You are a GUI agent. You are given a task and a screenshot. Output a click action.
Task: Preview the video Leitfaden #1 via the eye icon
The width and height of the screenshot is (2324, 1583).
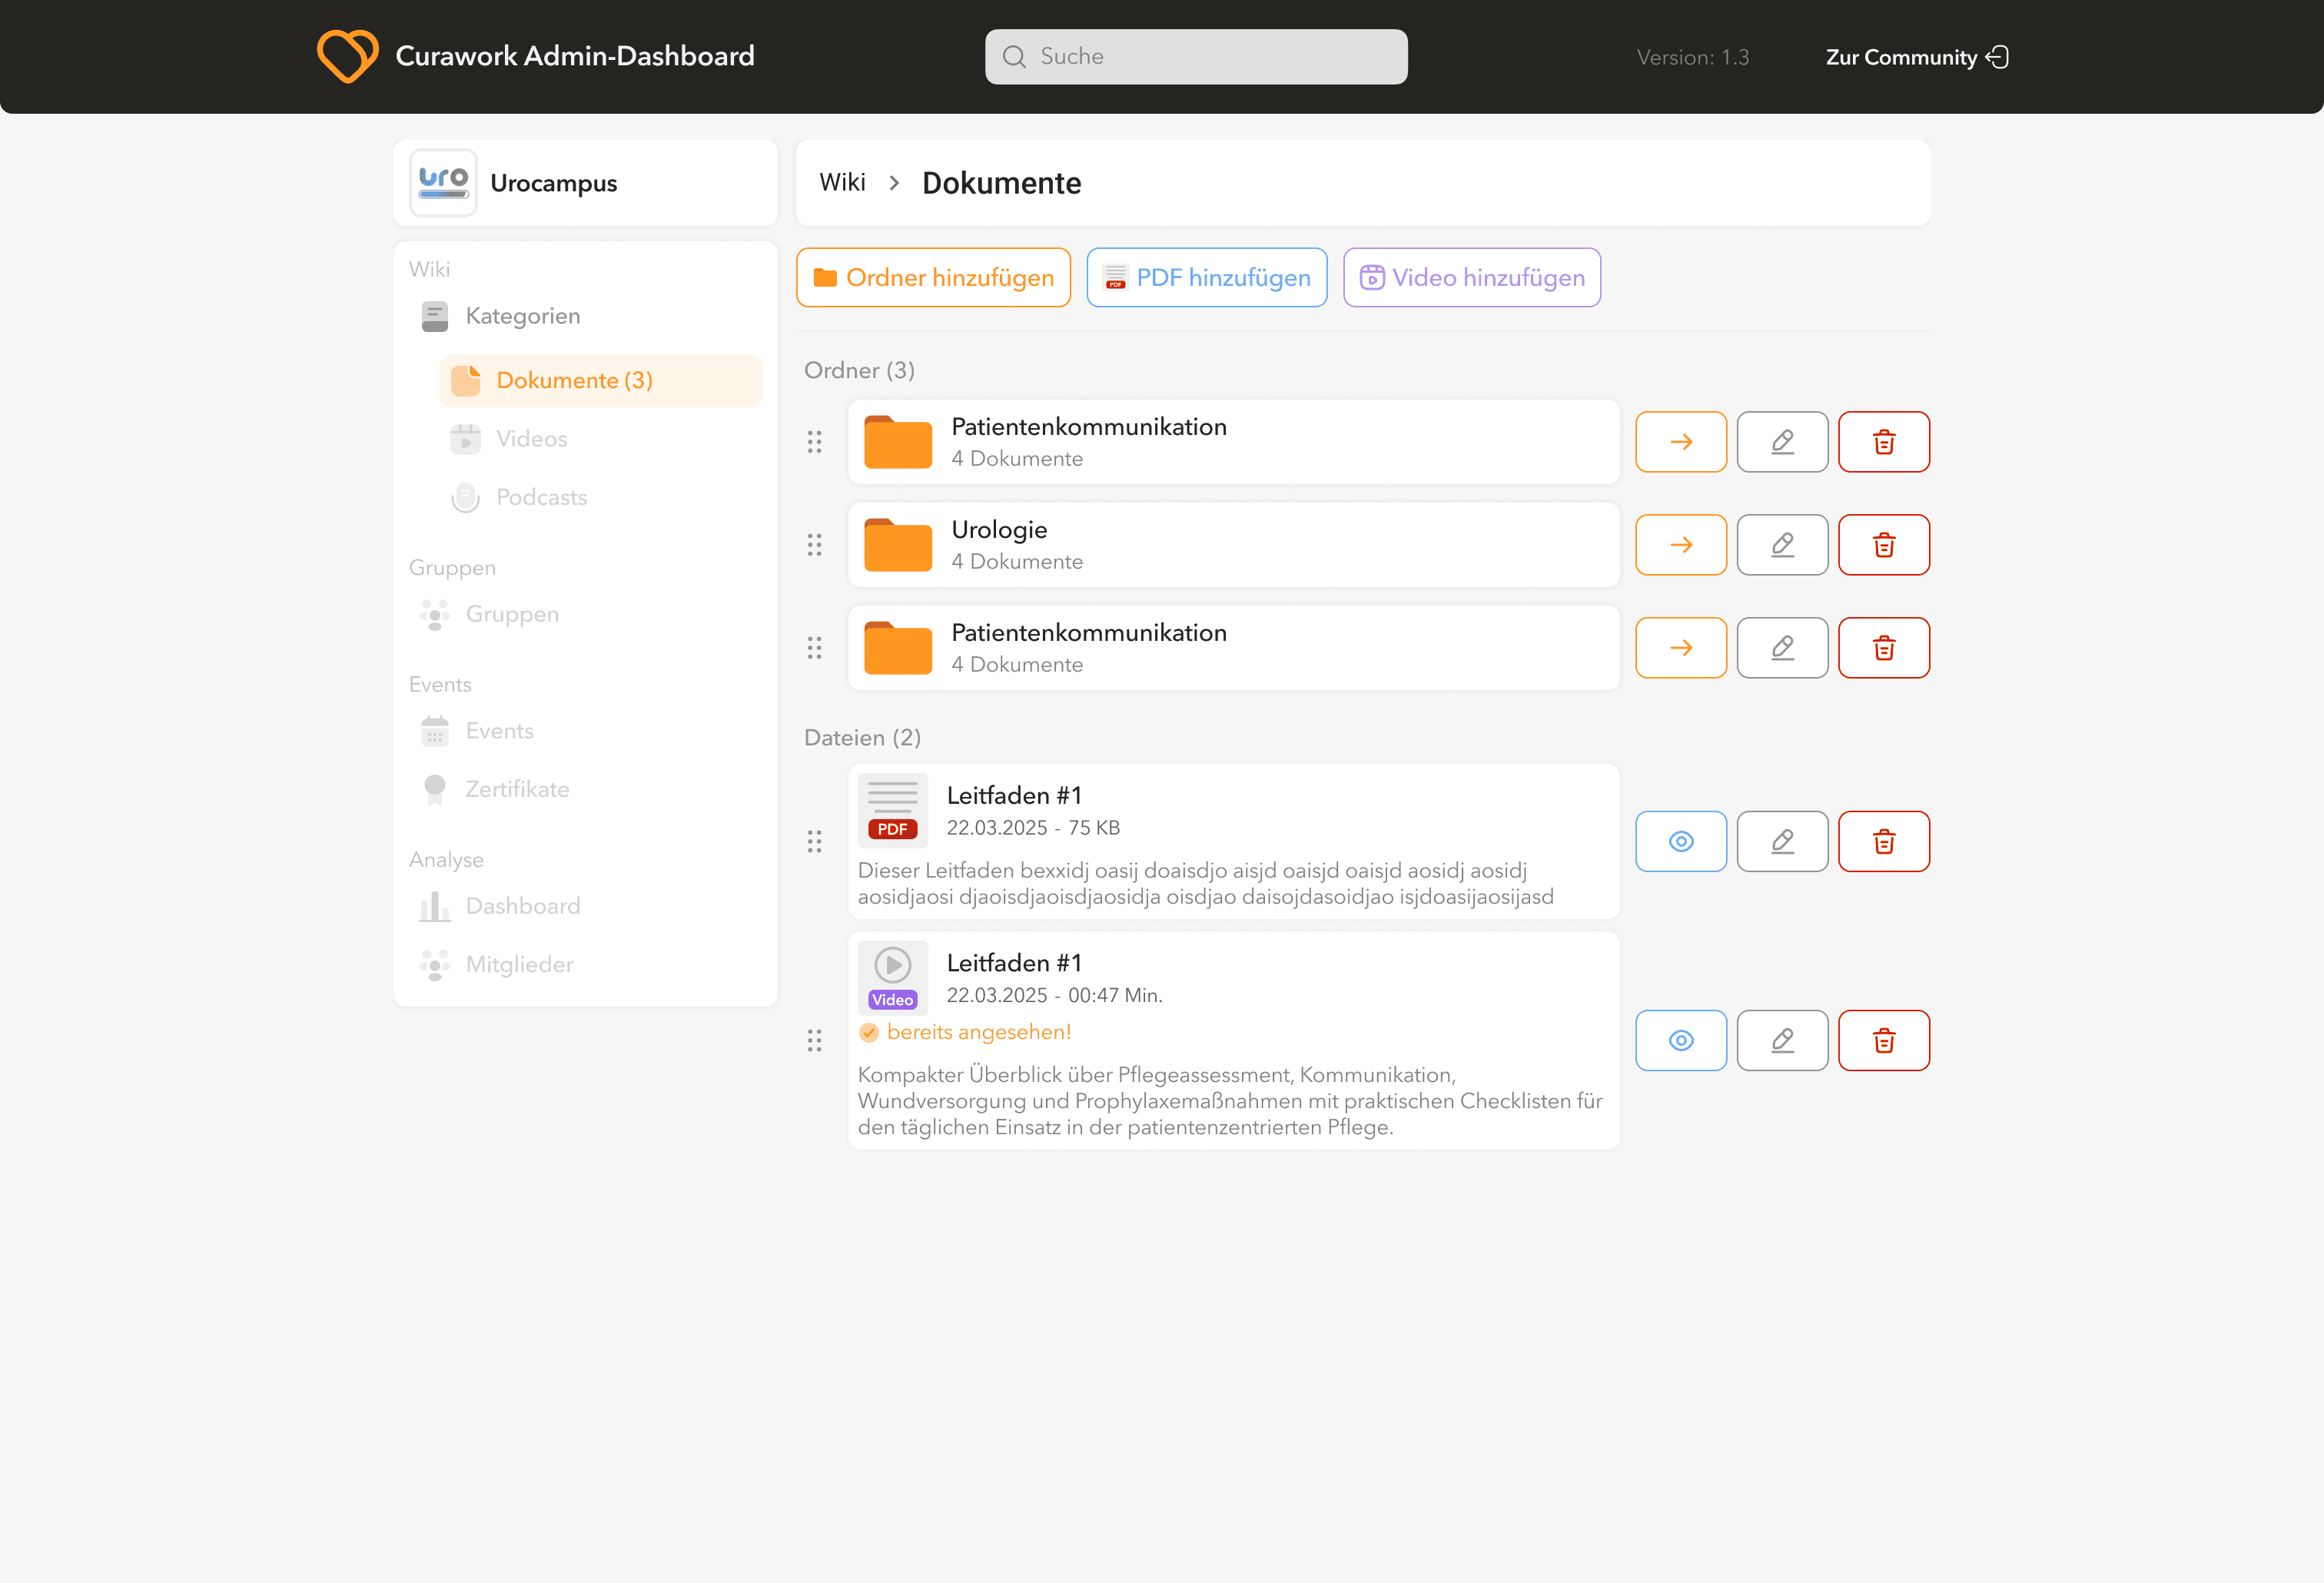[x=1680, y=1040]
